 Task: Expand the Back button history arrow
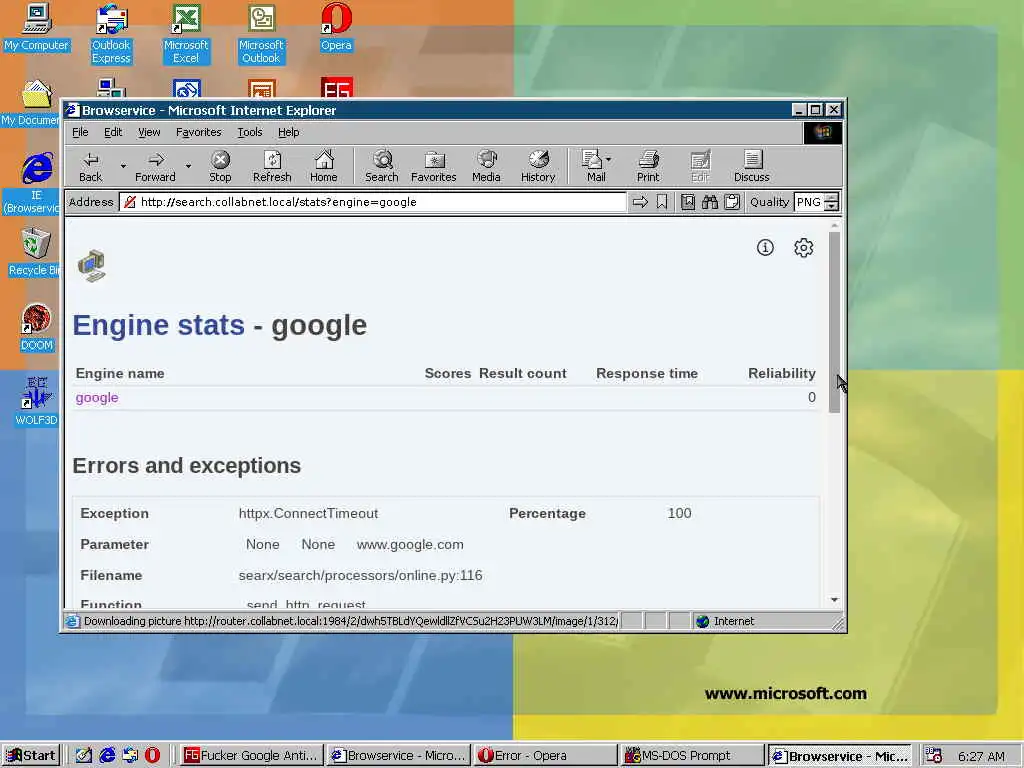pos(123,167)
